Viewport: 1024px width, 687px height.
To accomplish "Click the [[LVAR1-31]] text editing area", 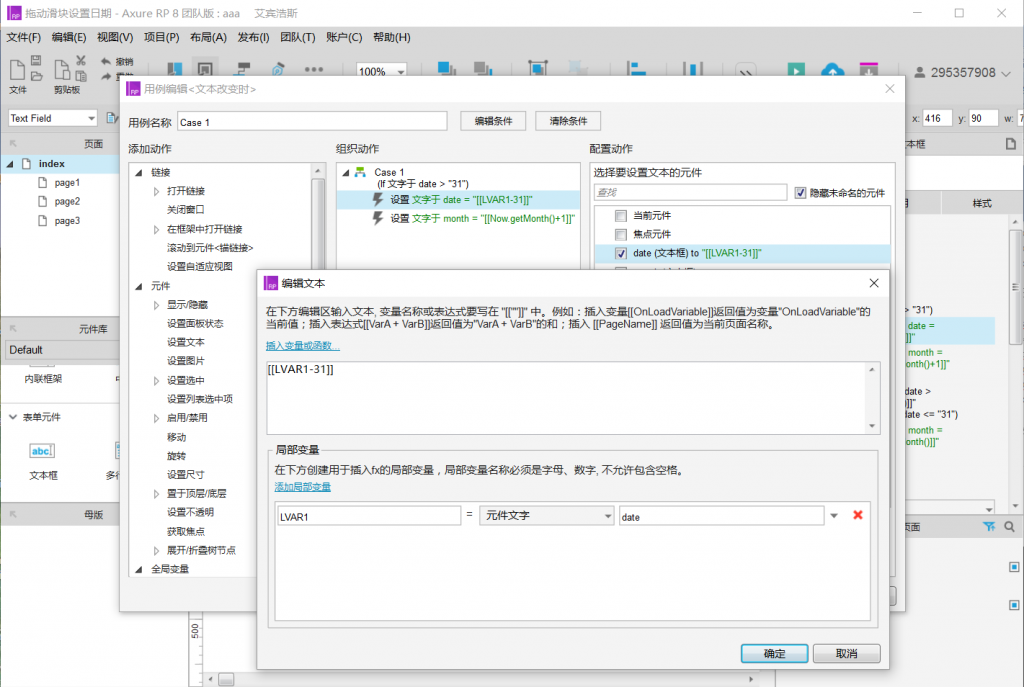I will click(567, 398).
